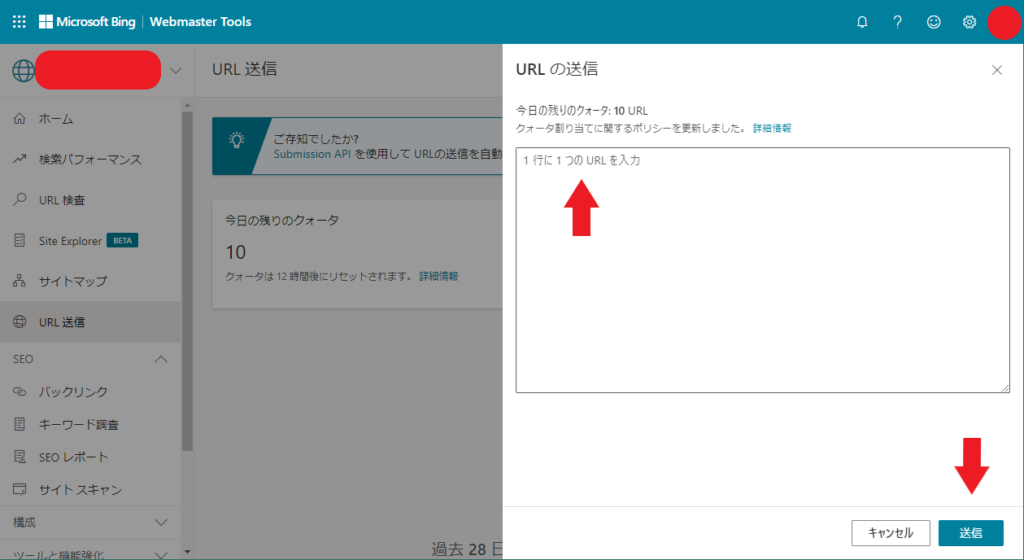
Task: Click sidebar scrollbar down arrow
Action: coord(187,552)
